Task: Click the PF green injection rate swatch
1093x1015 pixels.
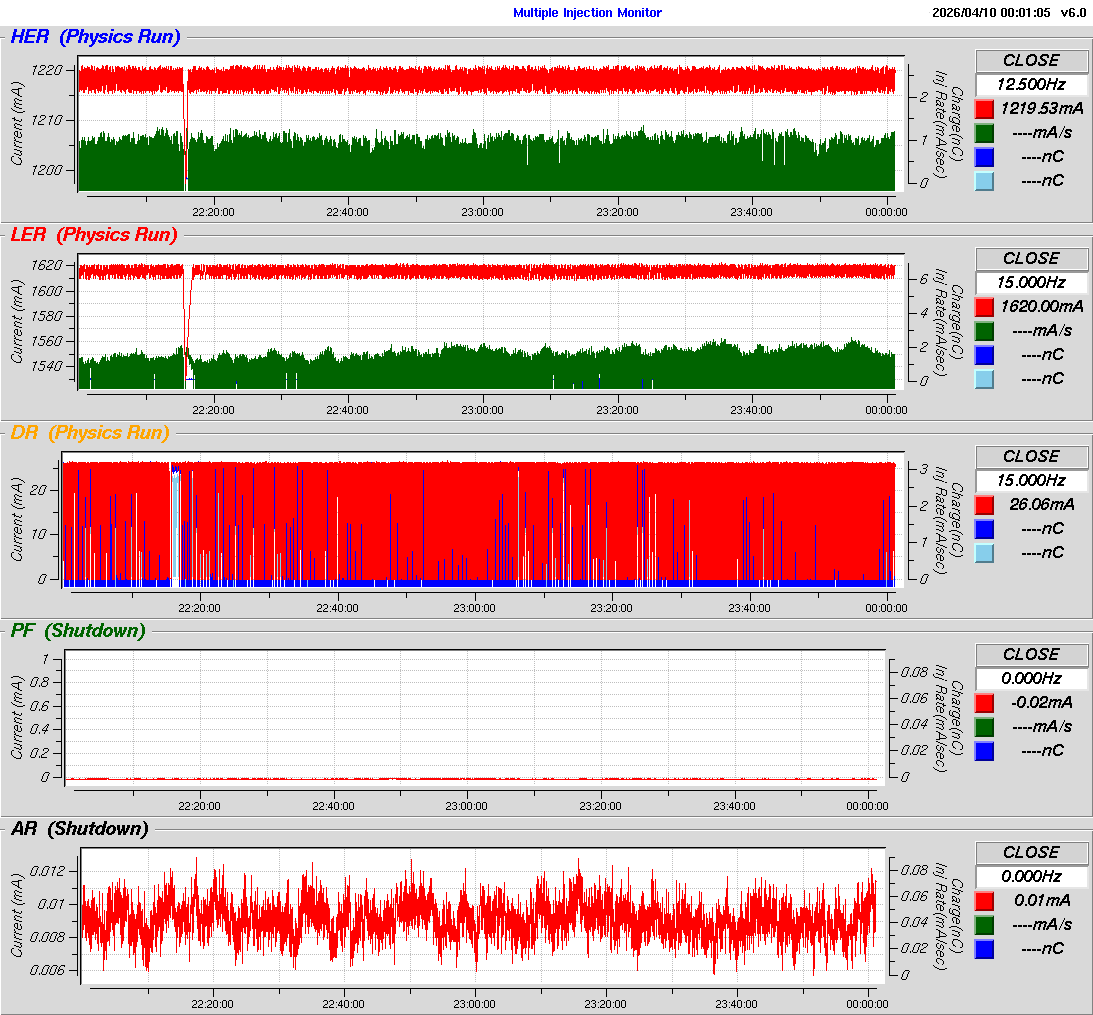Action: pos(985,727)
